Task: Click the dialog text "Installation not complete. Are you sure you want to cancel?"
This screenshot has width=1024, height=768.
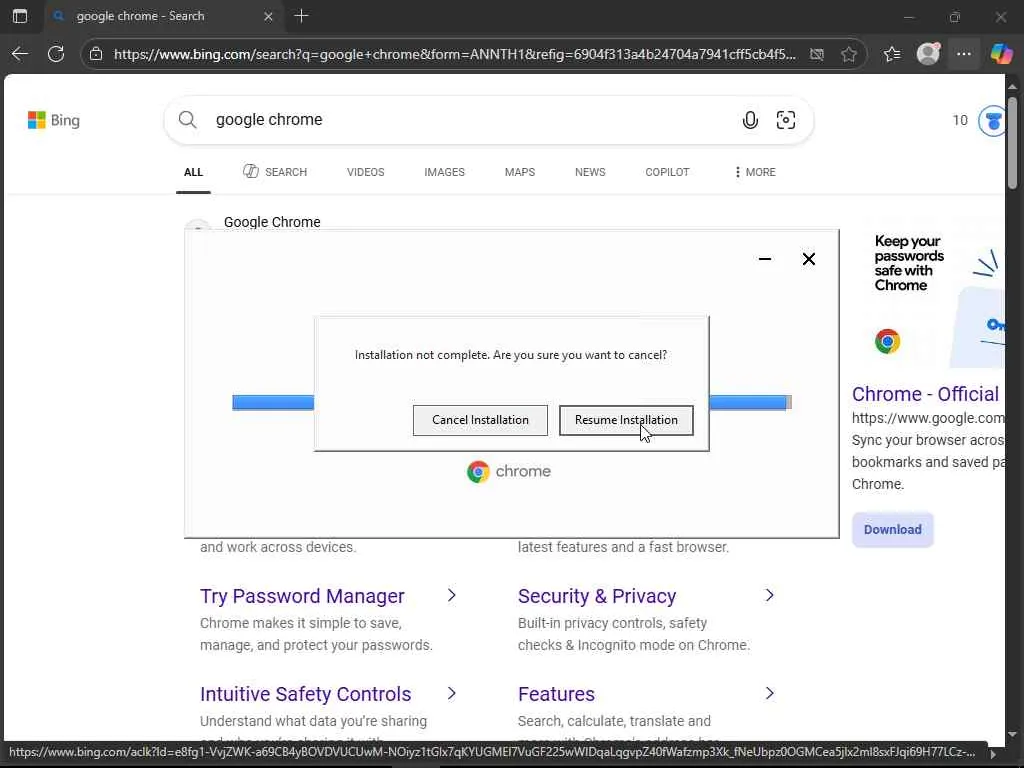Action: [x=511, y=355]
